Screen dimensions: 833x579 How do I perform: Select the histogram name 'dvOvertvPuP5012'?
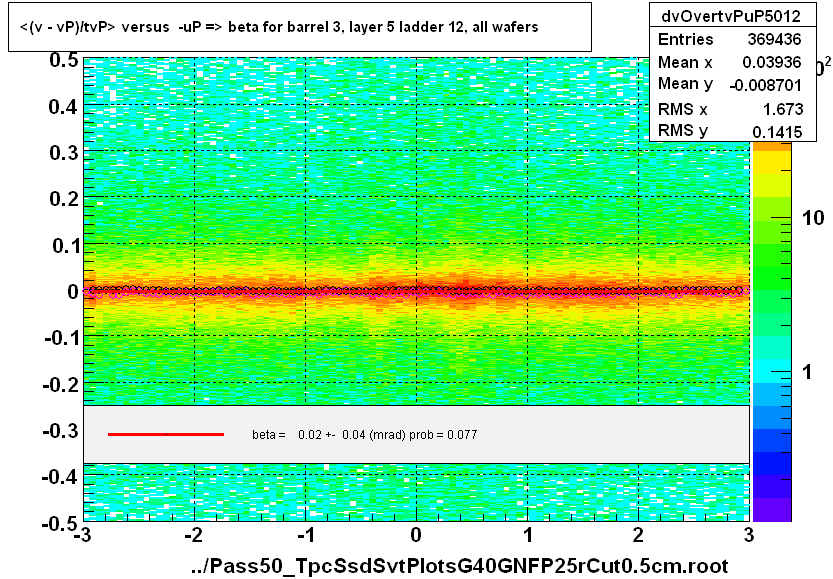pos(730,16)
